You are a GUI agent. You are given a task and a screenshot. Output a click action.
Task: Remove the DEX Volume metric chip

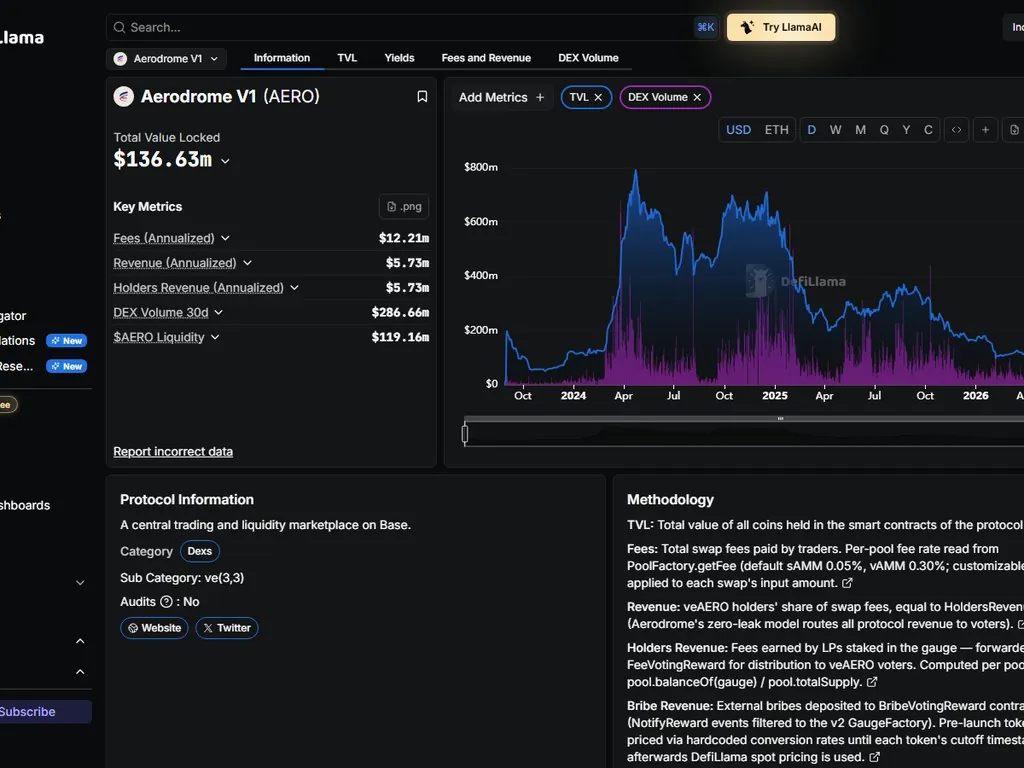(697, 97)
